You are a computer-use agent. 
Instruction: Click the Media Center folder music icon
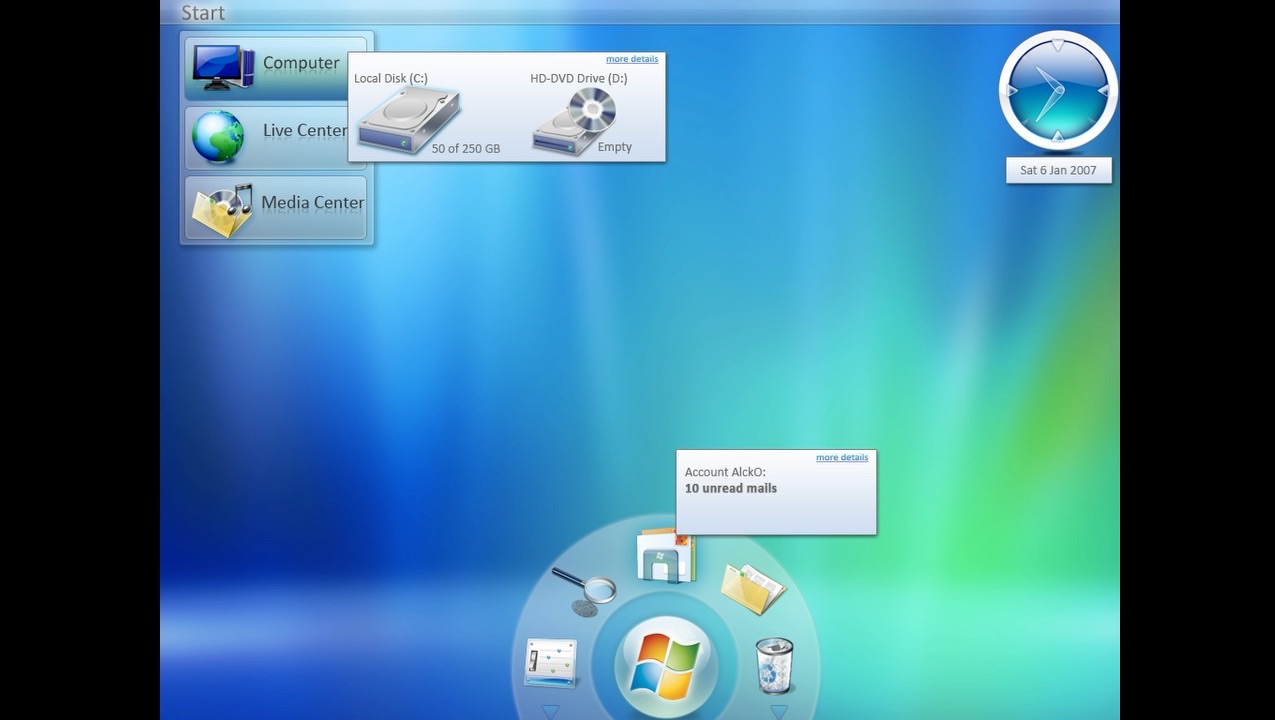coord(222,209)
